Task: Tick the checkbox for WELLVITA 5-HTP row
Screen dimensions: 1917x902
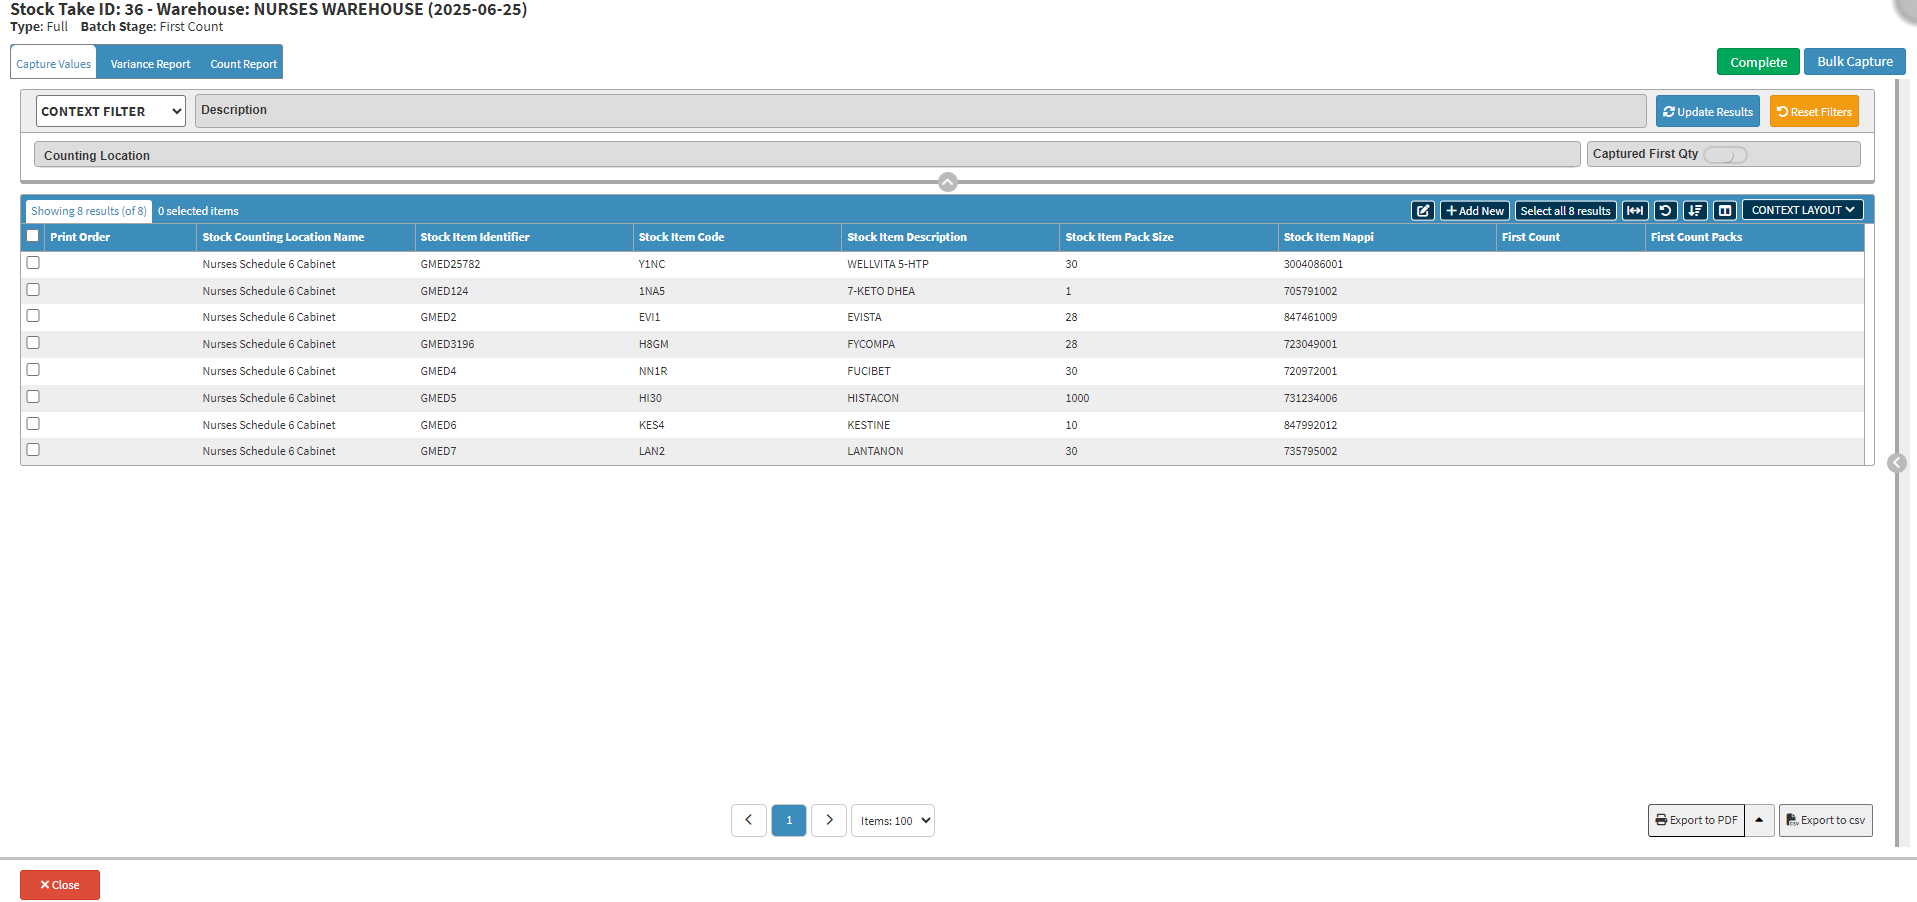Action: tap(33, 263)
